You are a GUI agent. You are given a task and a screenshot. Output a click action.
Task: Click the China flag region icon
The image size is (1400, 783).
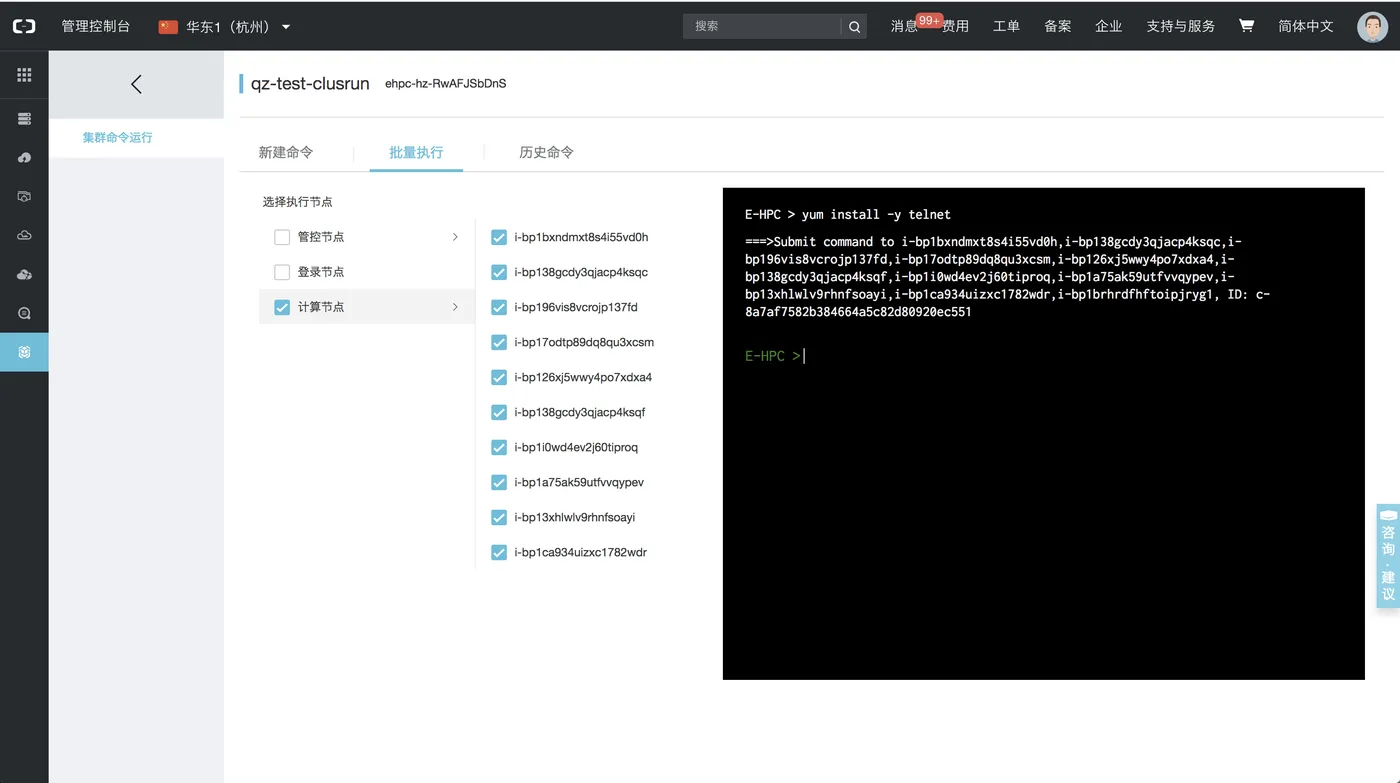[x=168, y=27]
